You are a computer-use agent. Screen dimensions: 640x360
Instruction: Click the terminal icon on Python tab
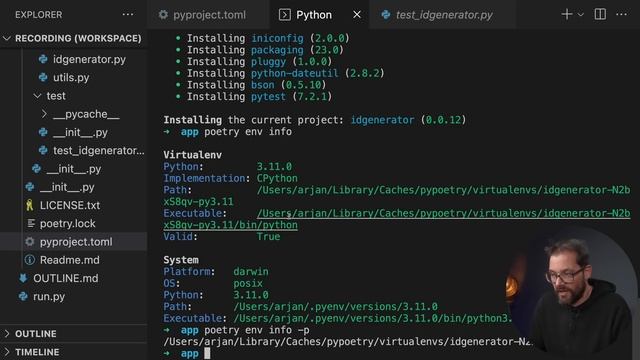point(284,15)
